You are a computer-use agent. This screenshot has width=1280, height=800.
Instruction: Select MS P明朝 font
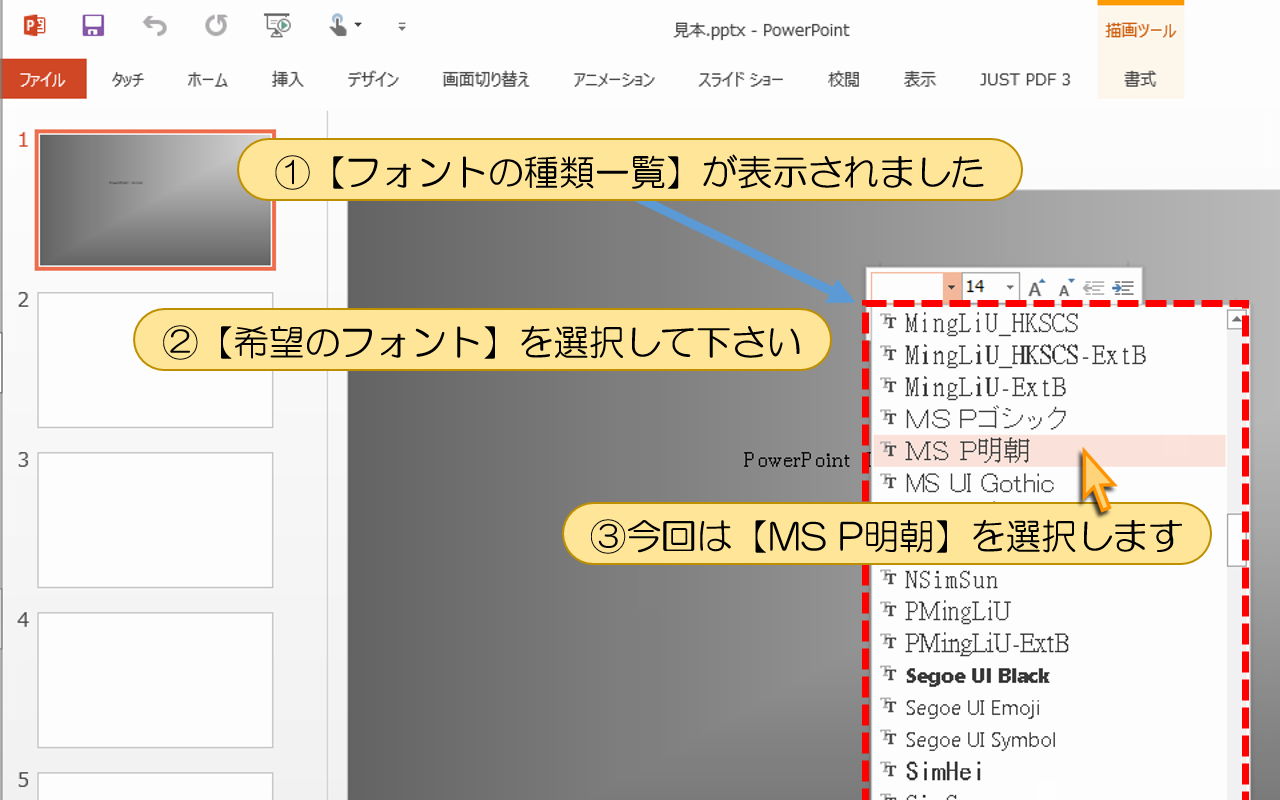click(x=1048, y=451)
